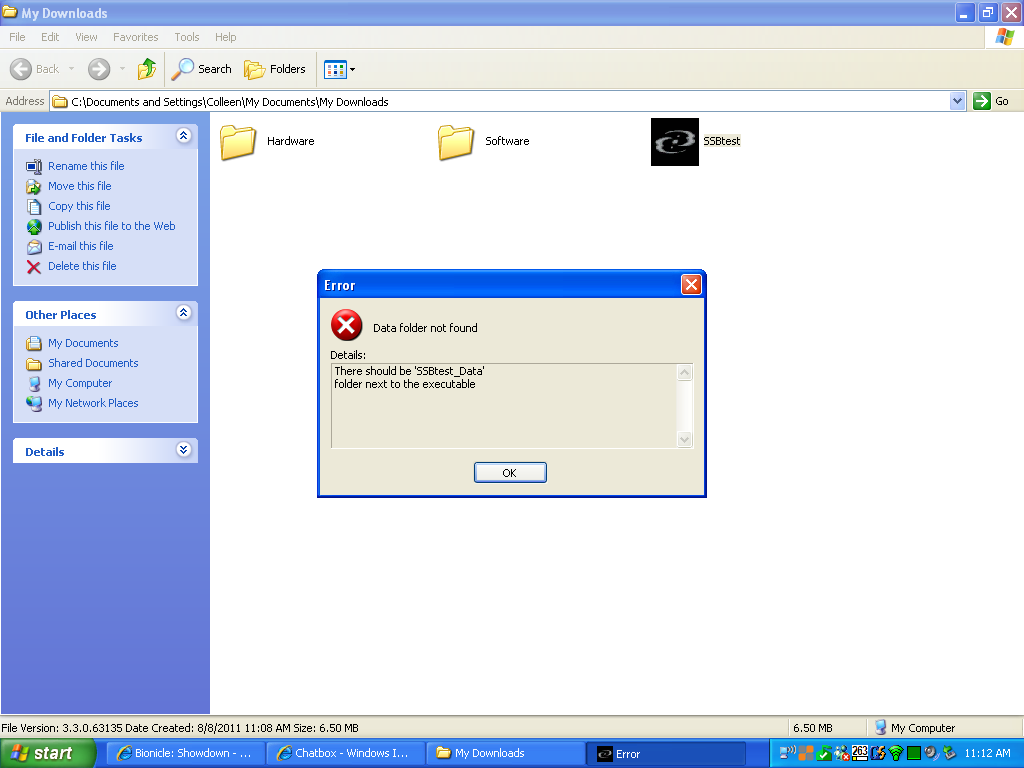Click details scrollbar down arrow

(684, 439)
